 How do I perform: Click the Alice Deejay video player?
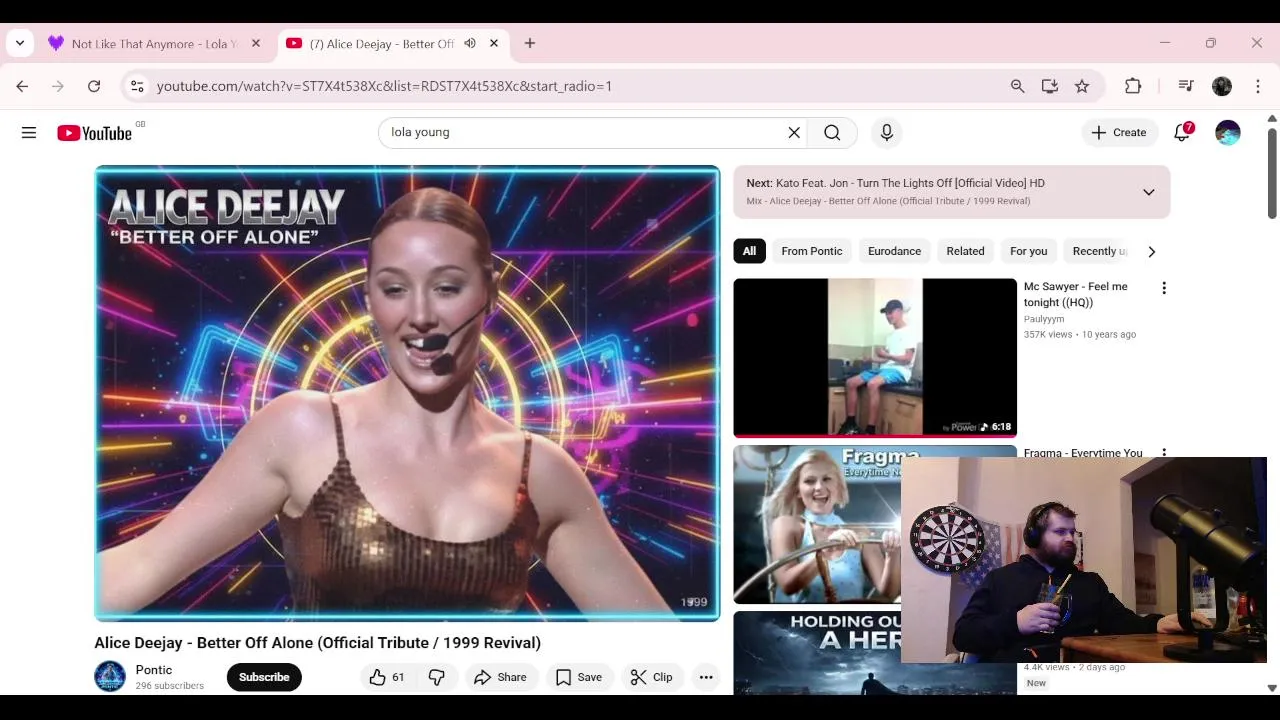[x=407, y=394]
